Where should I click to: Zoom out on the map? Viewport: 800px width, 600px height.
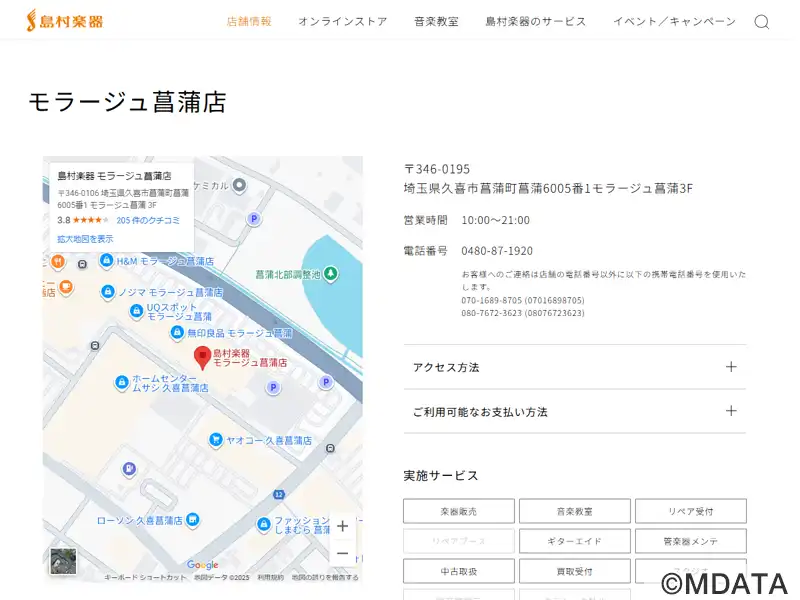pyautogui.click(x=342, y=553)
